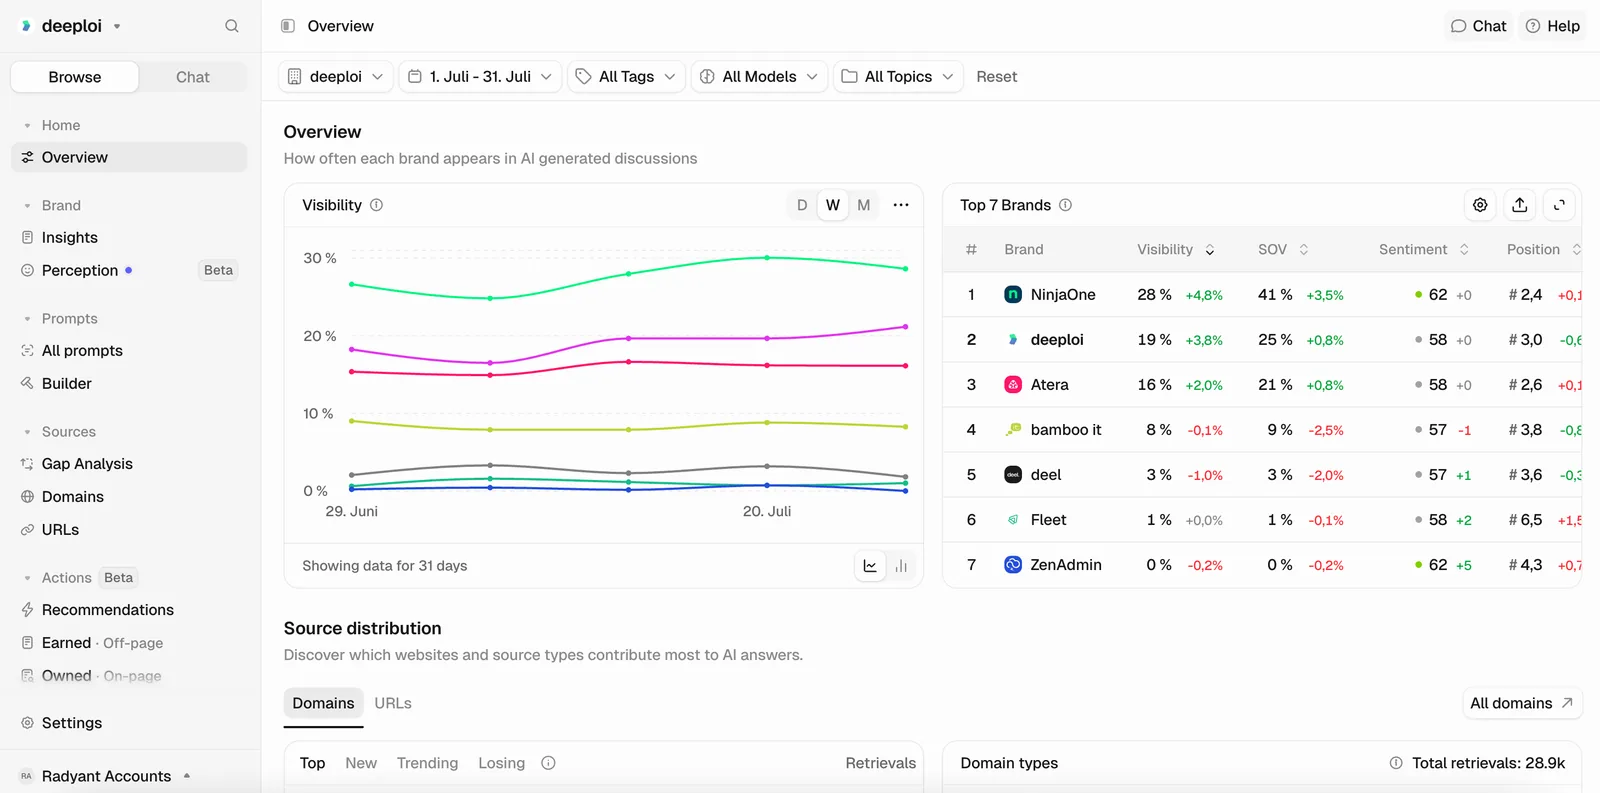
Task: Click the deeploi logo in sidebar
Action: [26, 26]
